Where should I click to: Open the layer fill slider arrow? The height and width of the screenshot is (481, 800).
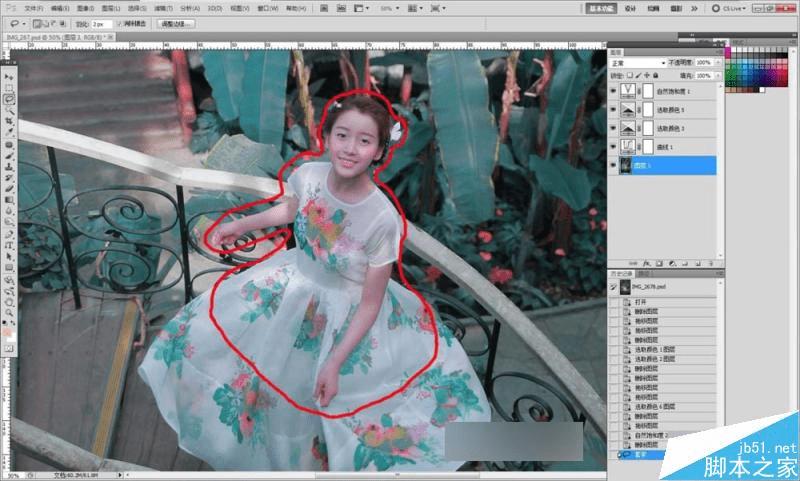[718, 75]
